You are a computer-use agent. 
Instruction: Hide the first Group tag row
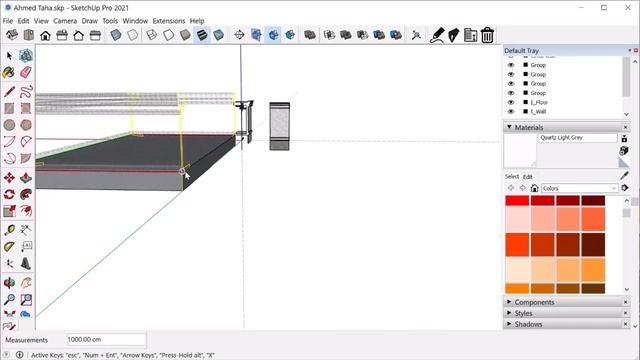point(511,65)
